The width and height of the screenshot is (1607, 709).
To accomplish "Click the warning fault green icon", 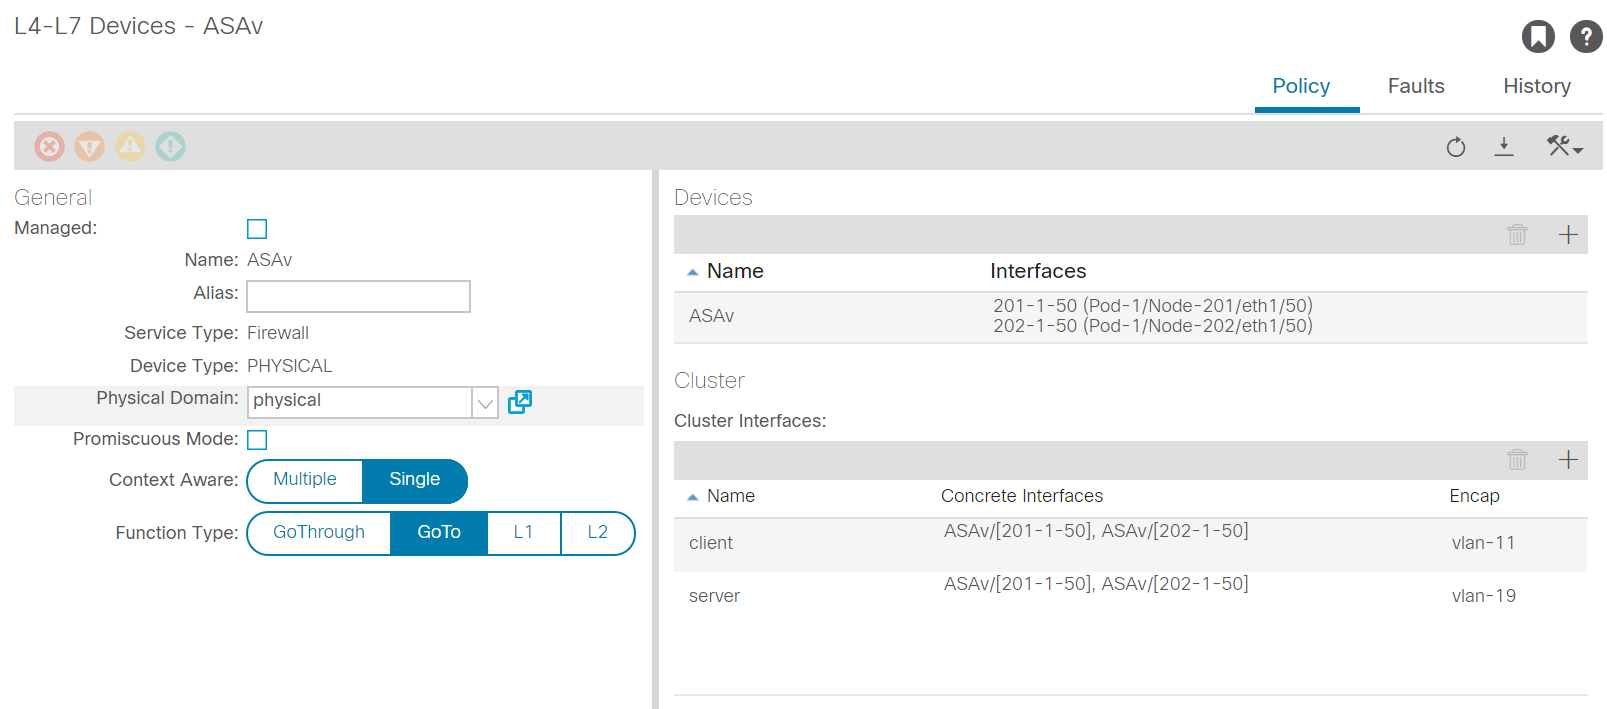I will pyautogui.click(x=170, y=147).
